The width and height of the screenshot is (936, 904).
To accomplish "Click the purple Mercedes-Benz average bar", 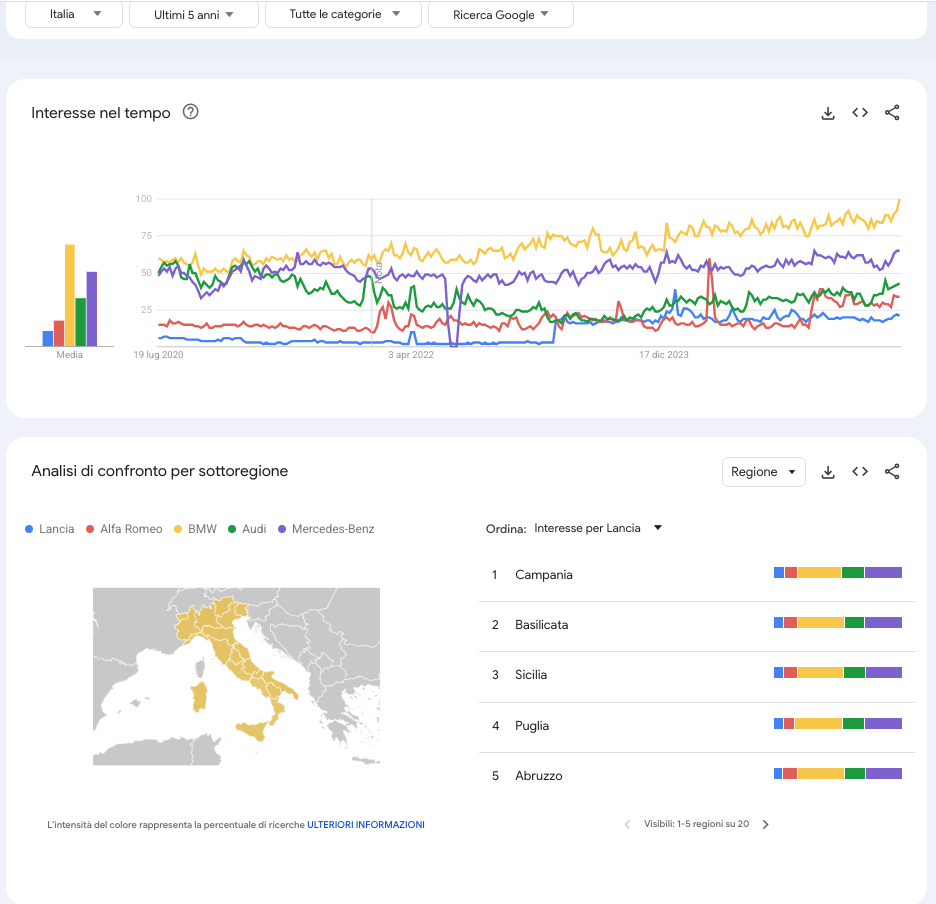I will (92, 309).
